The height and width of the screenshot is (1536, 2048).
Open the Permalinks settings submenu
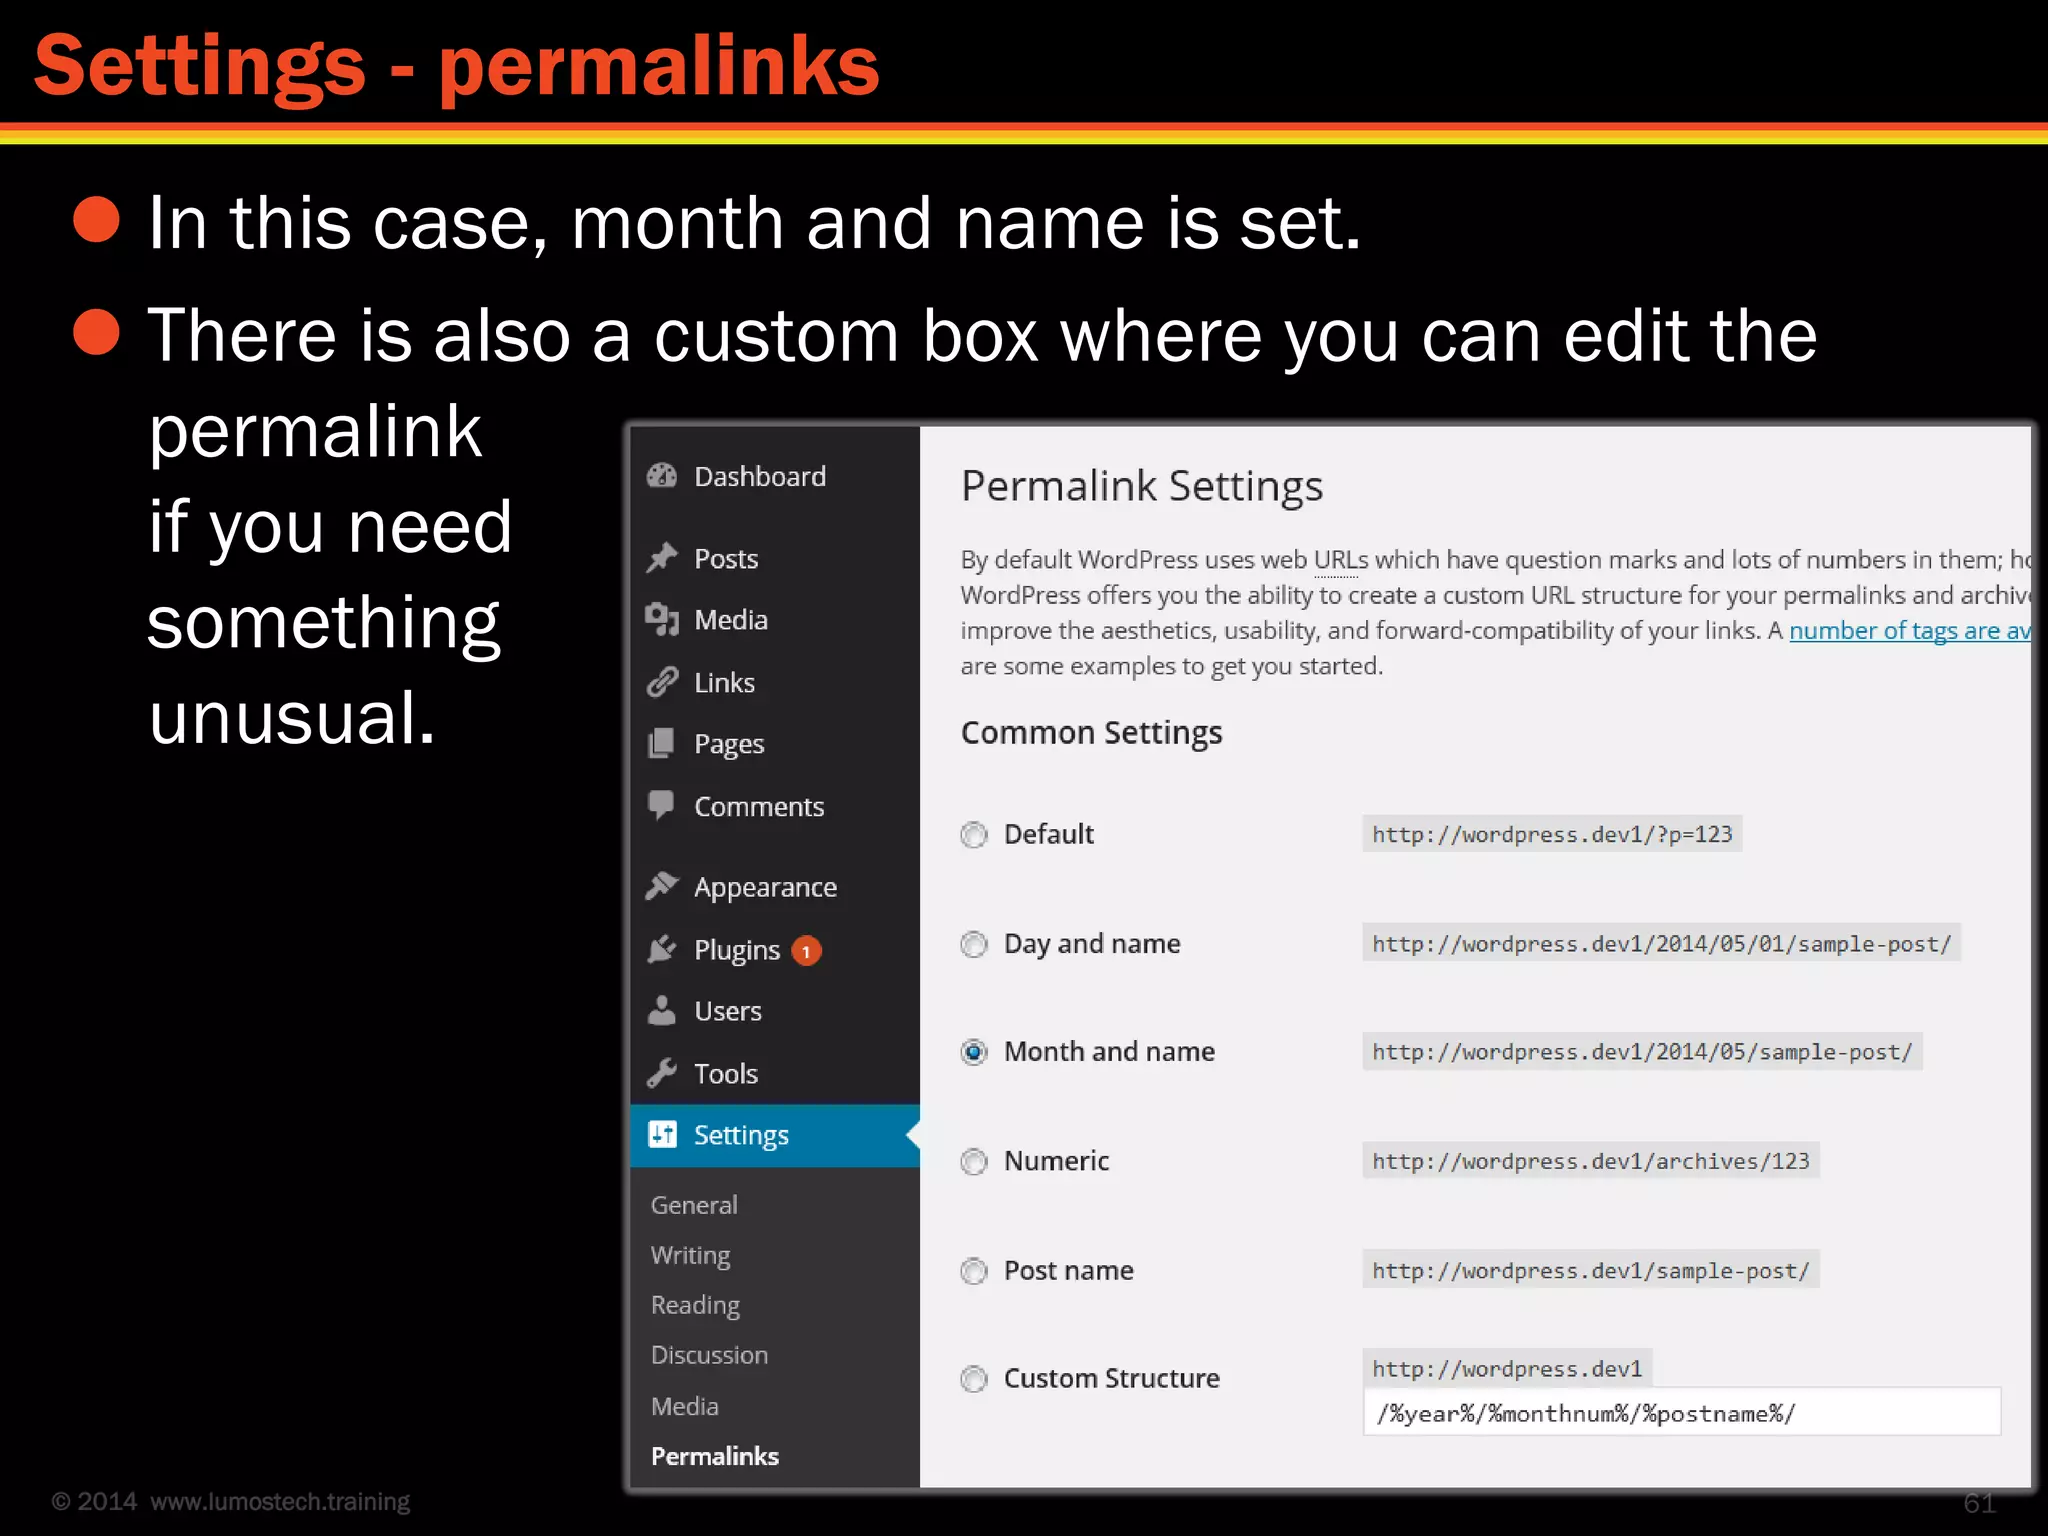point(714,1456)
